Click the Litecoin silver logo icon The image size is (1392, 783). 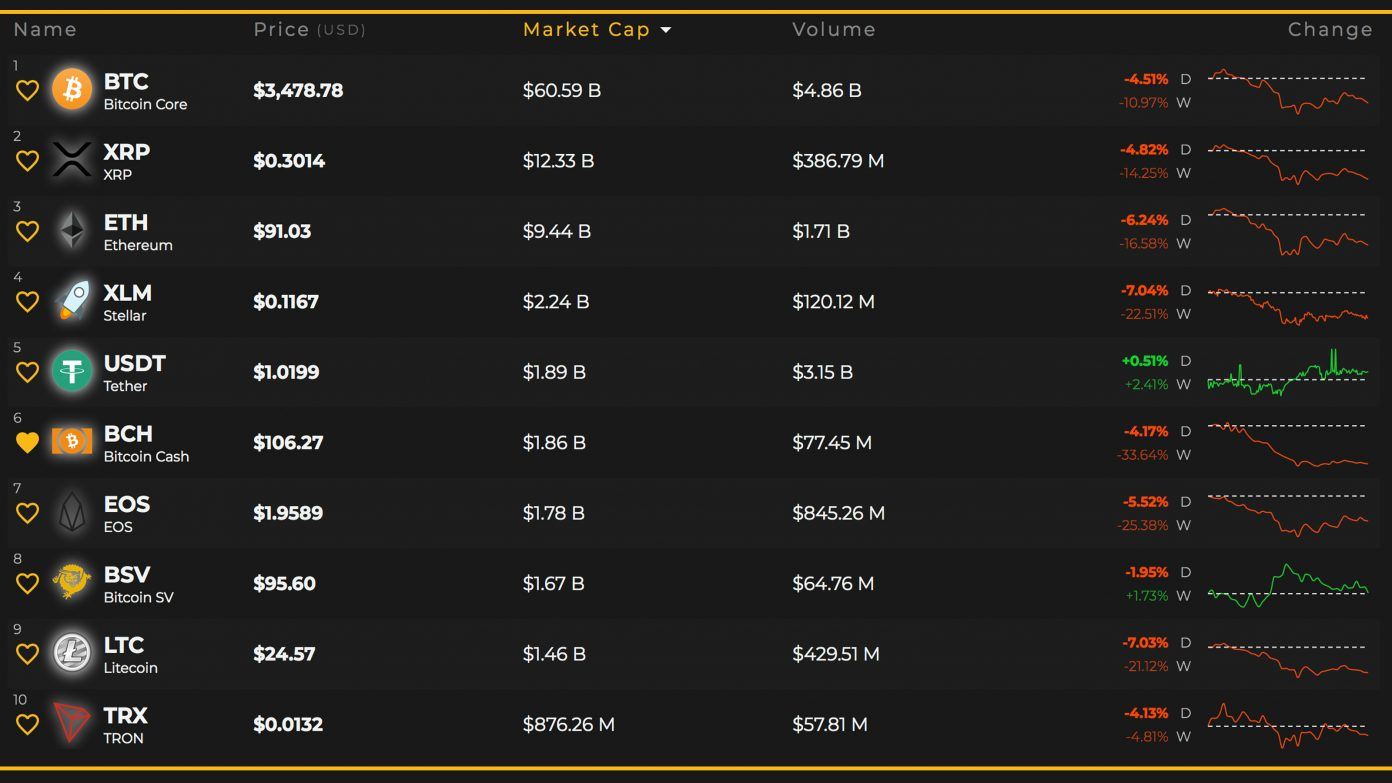click(x=72, y=653)
